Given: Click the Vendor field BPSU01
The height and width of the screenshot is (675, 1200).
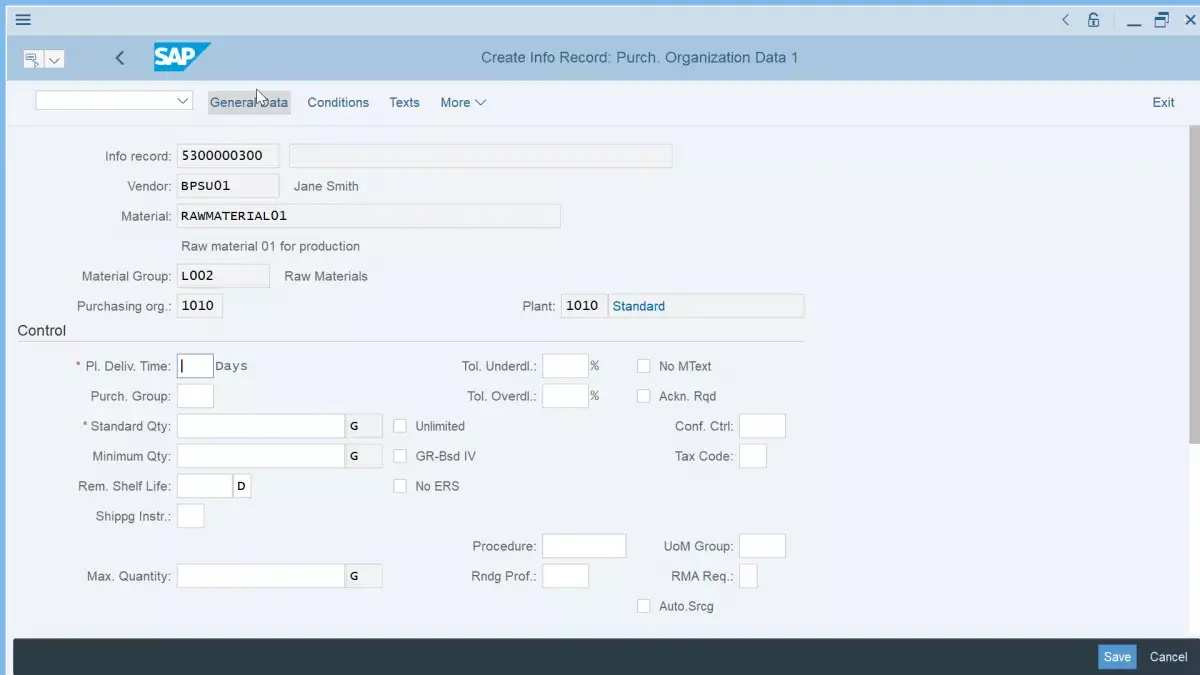Looking at the screenshot, I should (x=228, y=186).
